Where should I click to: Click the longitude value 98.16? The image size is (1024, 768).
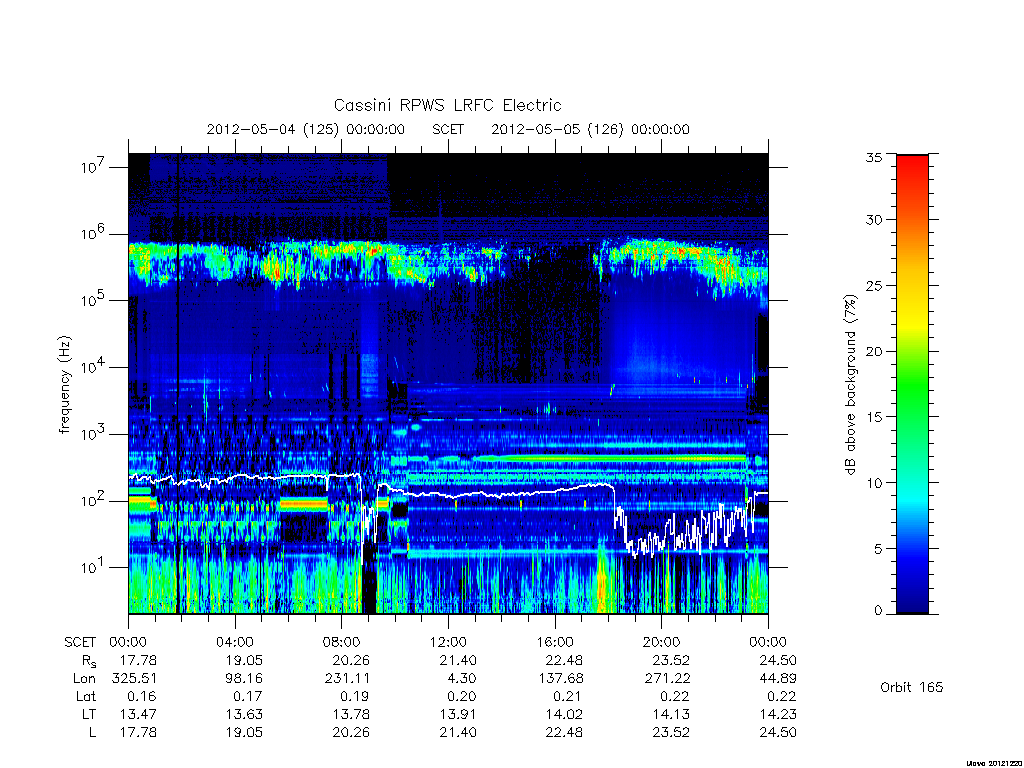[x=244, y=679]
